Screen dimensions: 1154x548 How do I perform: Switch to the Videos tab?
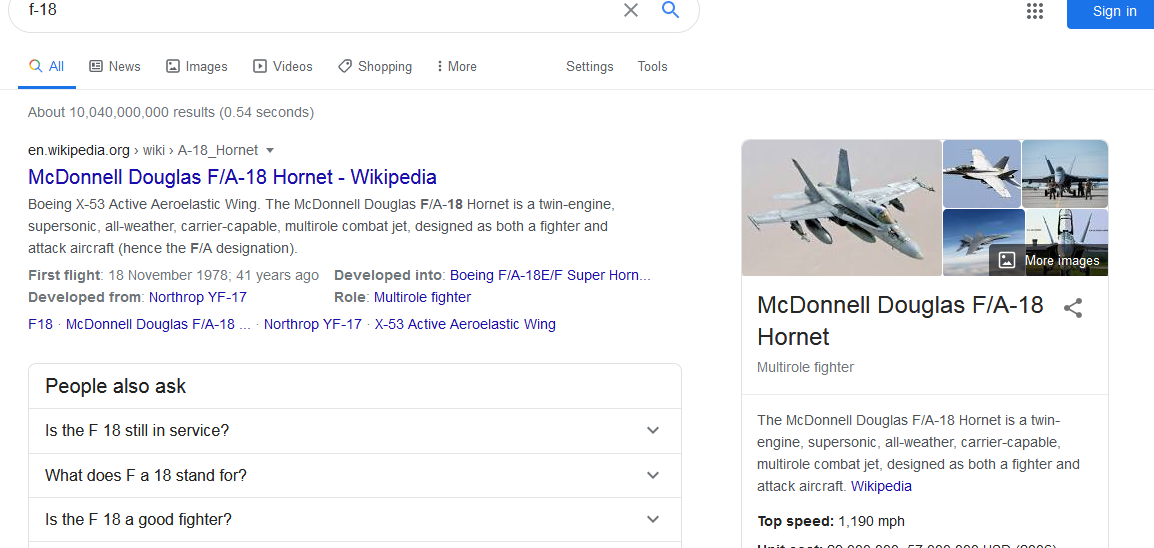click(283, 66)
